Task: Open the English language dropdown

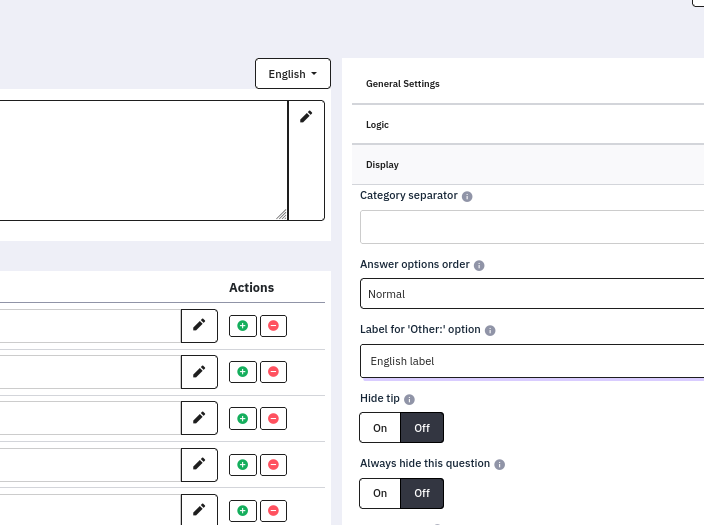Action: (x=292, y=74)
